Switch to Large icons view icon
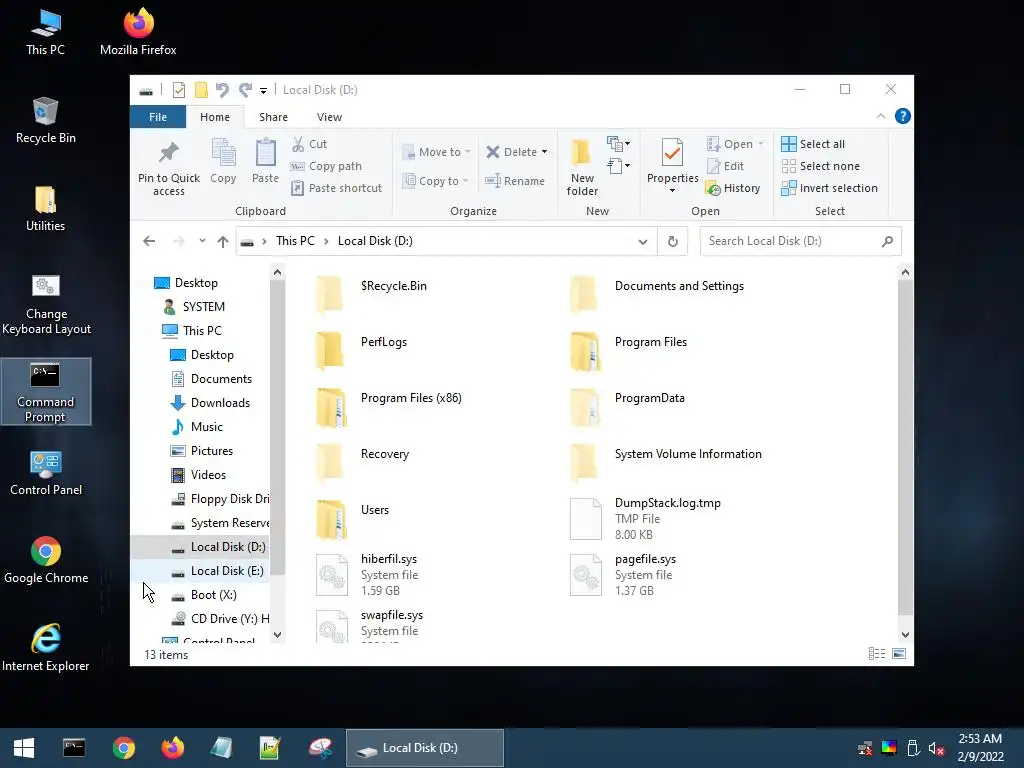This screenshot has height=768, width=1024. click(899, 654)
